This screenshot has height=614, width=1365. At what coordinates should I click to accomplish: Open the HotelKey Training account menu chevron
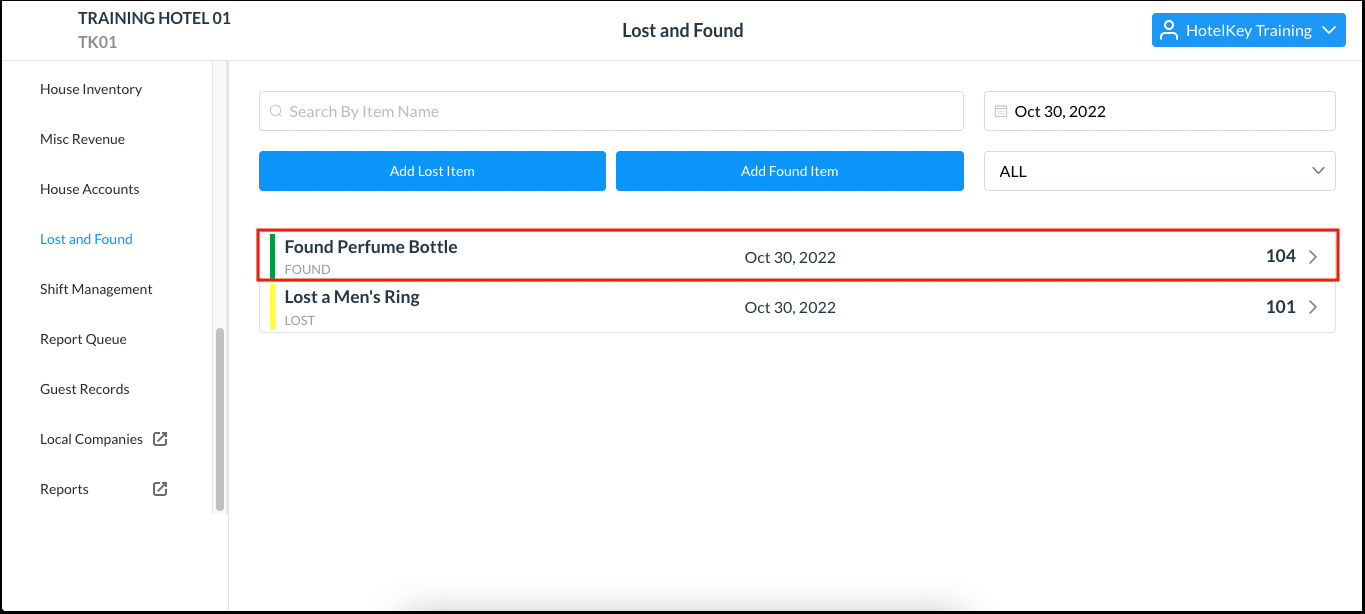pos(1329,30)
